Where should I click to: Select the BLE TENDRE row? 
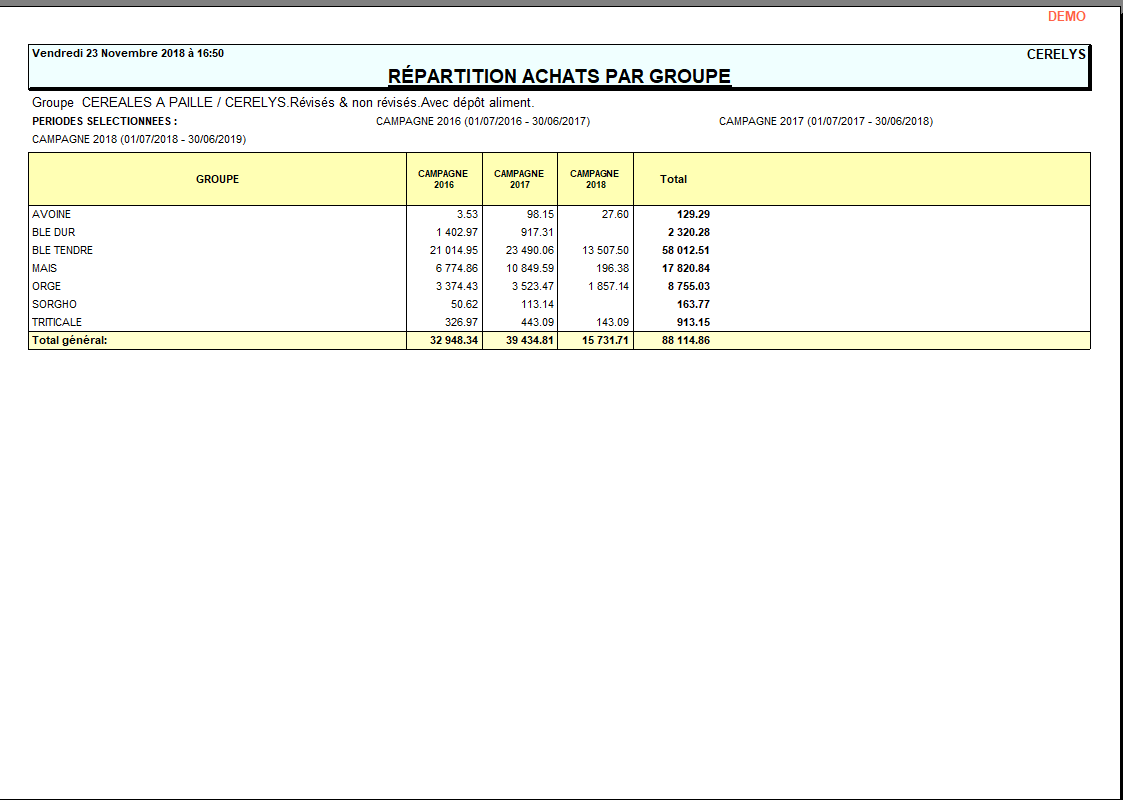coord(63,249)
